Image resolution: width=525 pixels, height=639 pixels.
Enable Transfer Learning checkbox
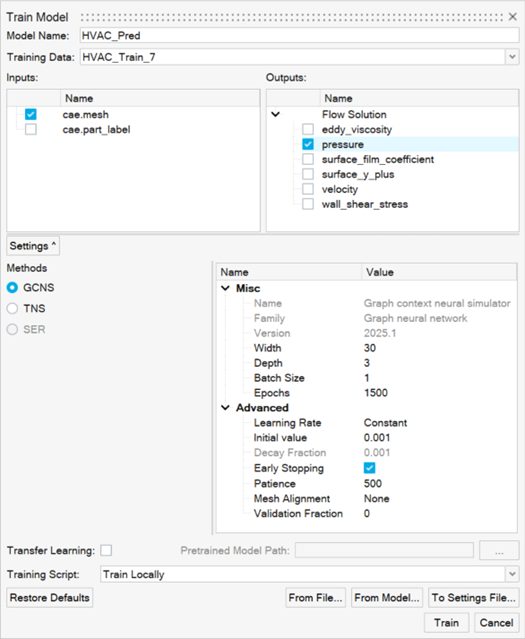point(106,551)
